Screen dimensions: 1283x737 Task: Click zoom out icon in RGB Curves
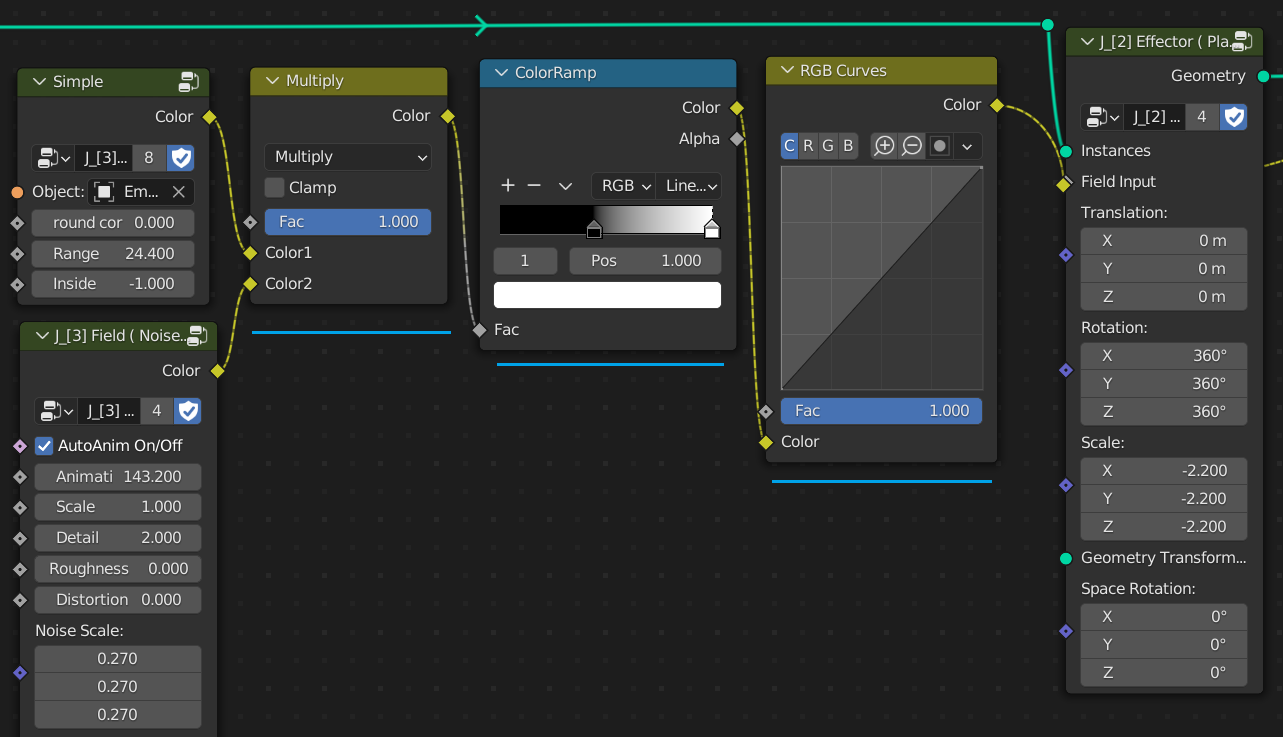click(x=912, y=146)
